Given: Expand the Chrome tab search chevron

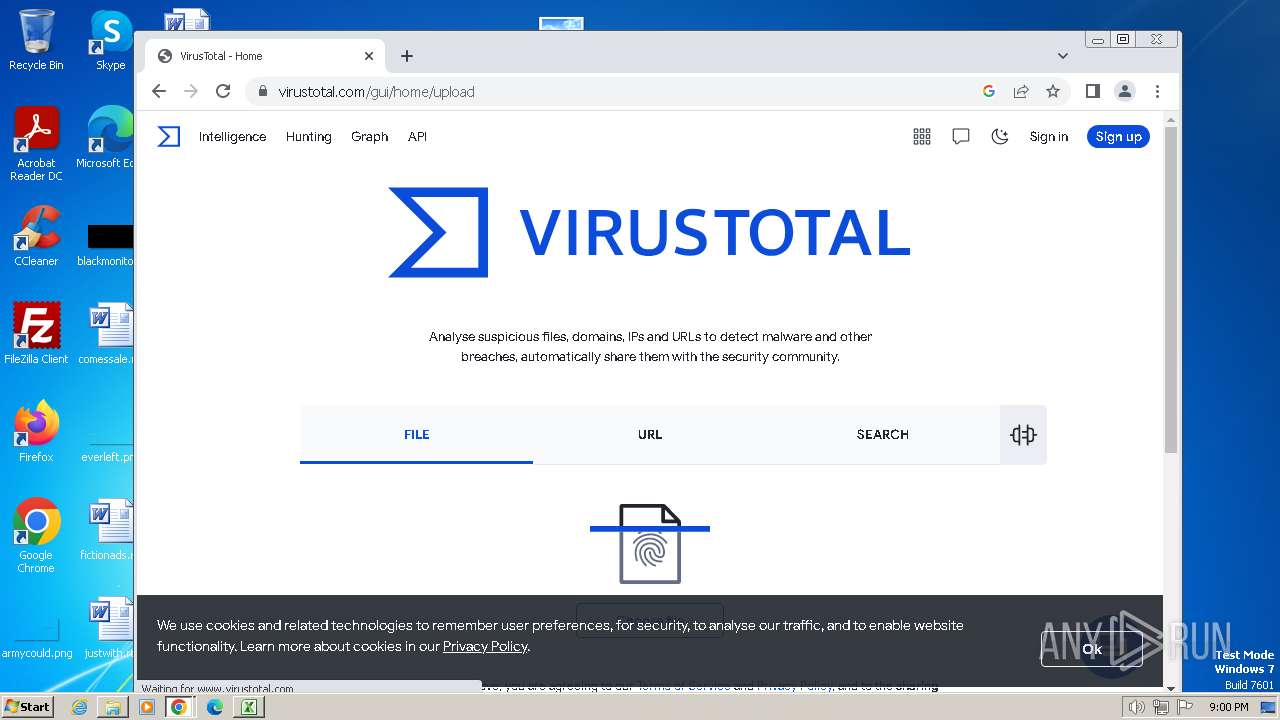Looking at the screenshot, I should [1063, 56].
